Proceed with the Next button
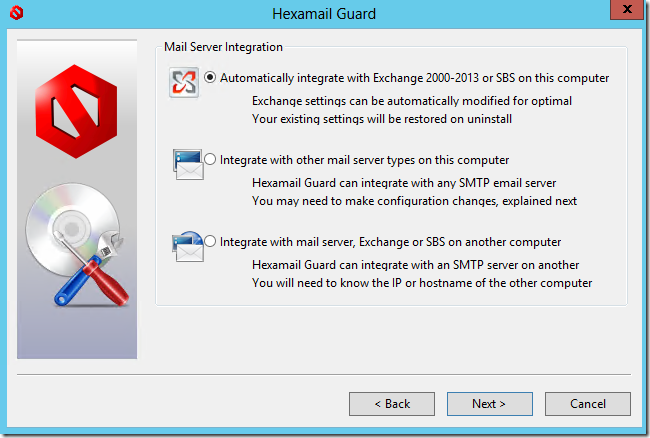Screen dimensions: 650x438 (x=490, y=404)
